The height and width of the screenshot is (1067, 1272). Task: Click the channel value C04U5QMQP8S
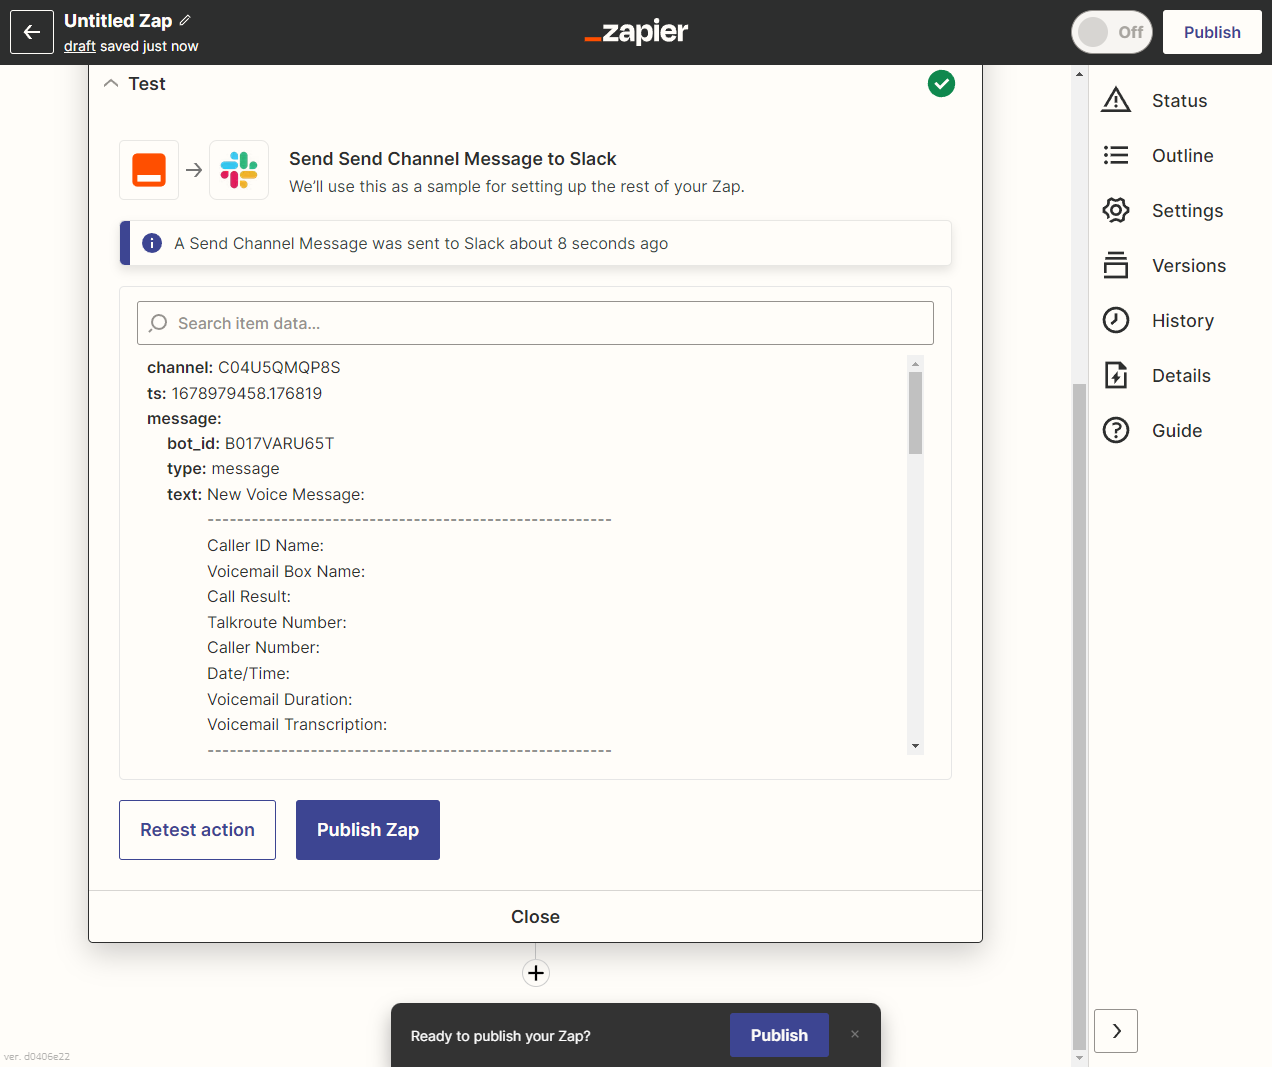pyautogui.click(x=279, y=367)
